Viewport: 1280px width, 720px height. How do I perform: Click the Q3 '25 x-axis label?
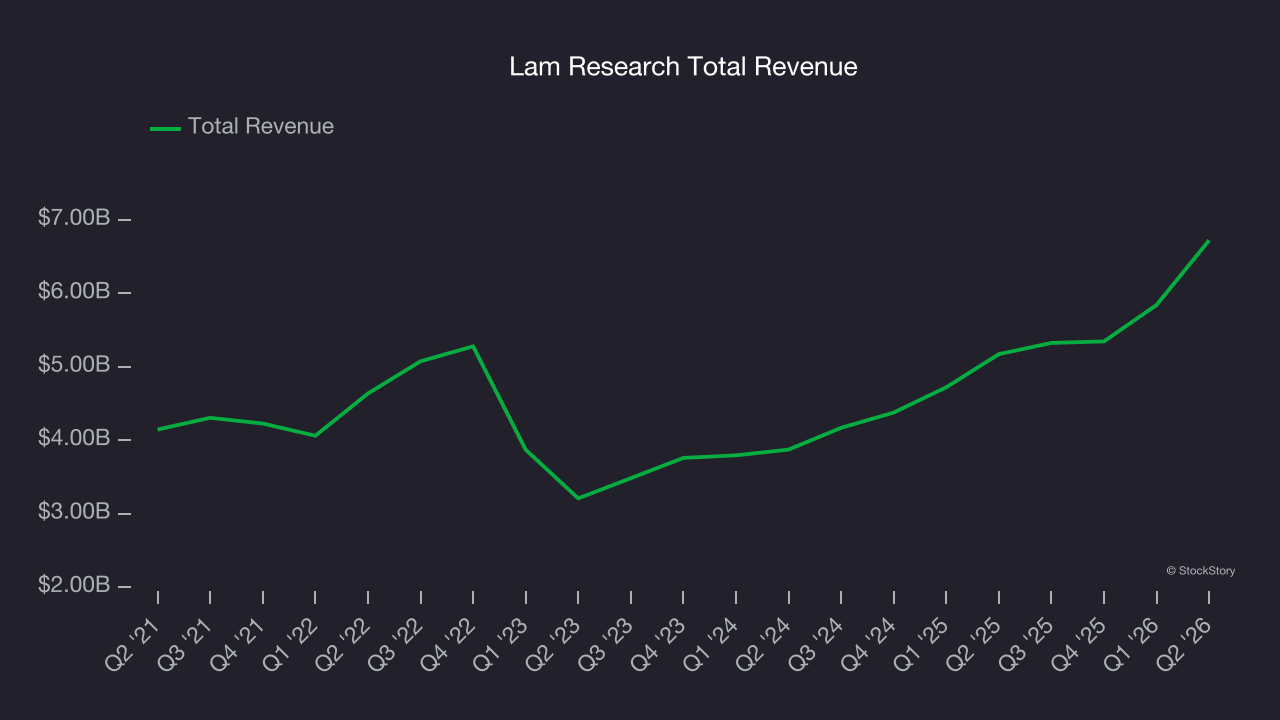coord(1027,643)
